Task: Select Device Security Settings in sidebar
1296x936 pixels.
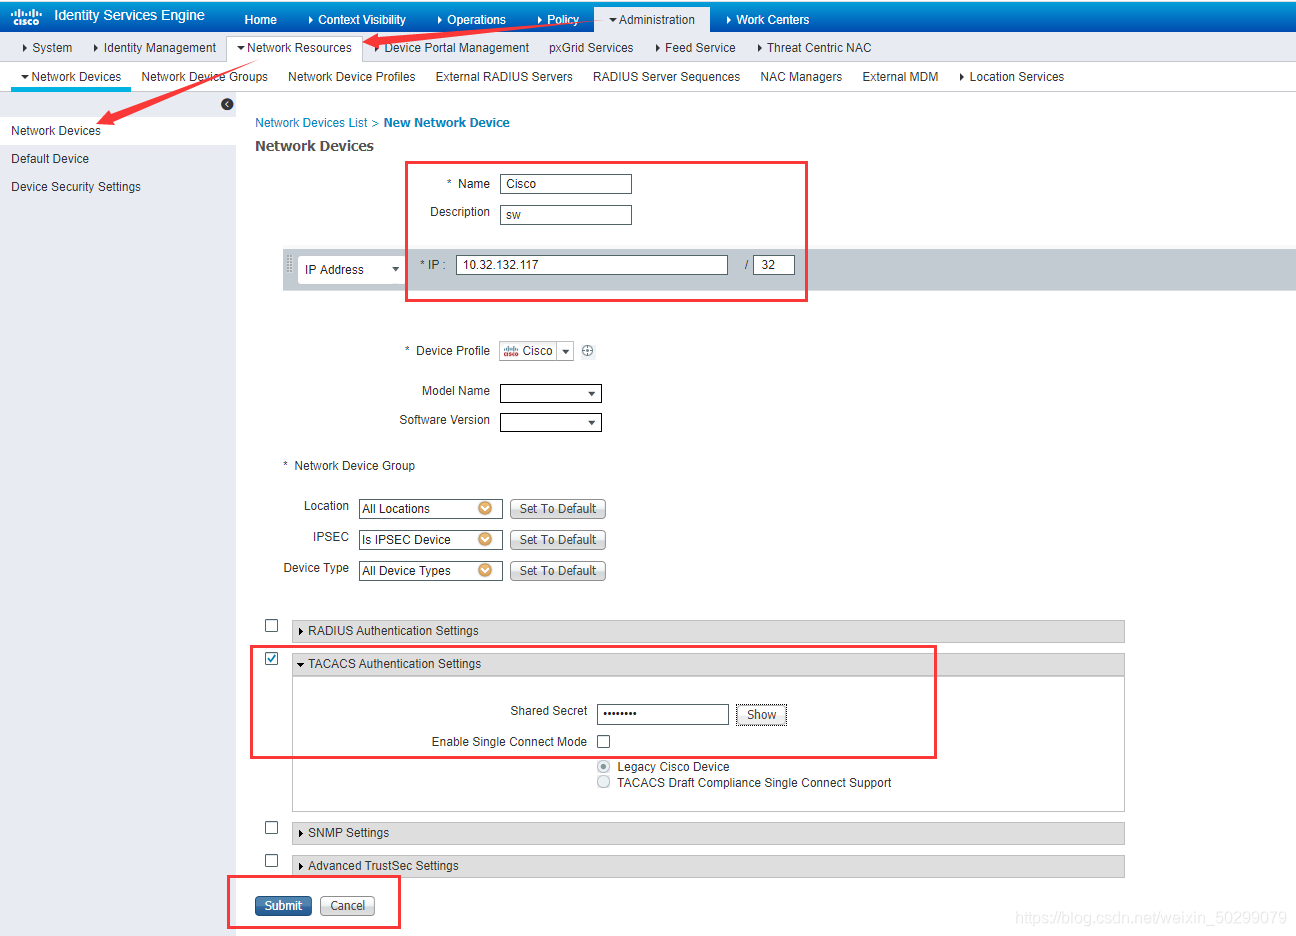Action: point(76,187)
